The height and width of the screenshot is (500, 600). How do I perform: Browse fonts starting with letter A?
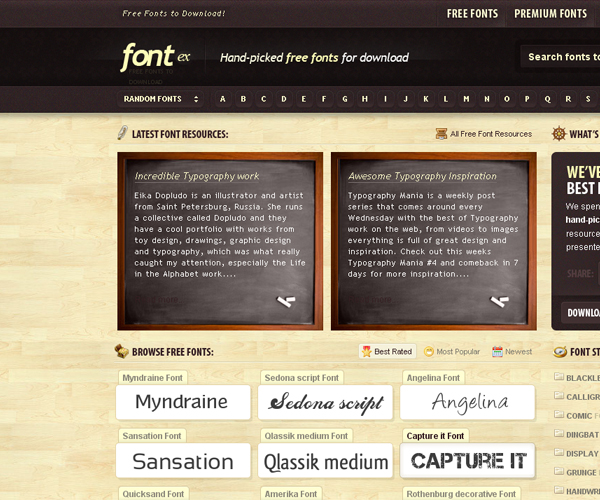coord(223,99)
